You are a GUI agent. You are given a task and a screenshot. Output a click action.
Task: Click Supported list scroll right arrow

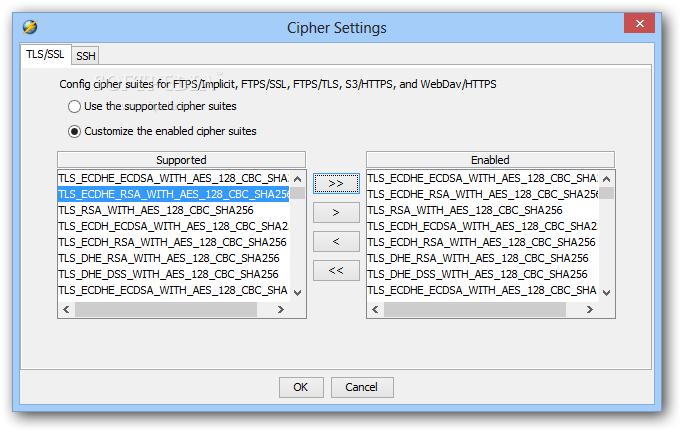[281, 309]
